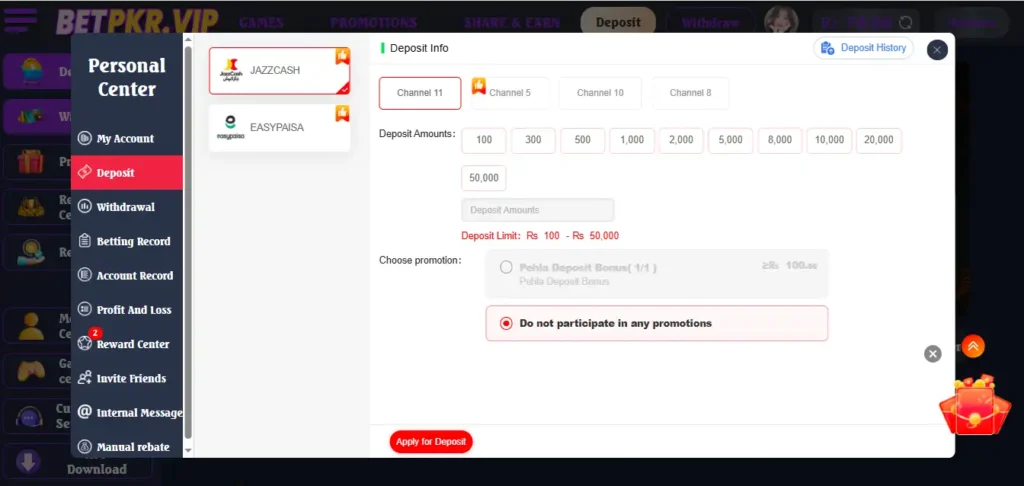The height and width of the screenshot is (486, 1024).
Task: Click Deposit Limit Rs 100 - Rs 50,000 text
Action: click(x=540, y=236)
